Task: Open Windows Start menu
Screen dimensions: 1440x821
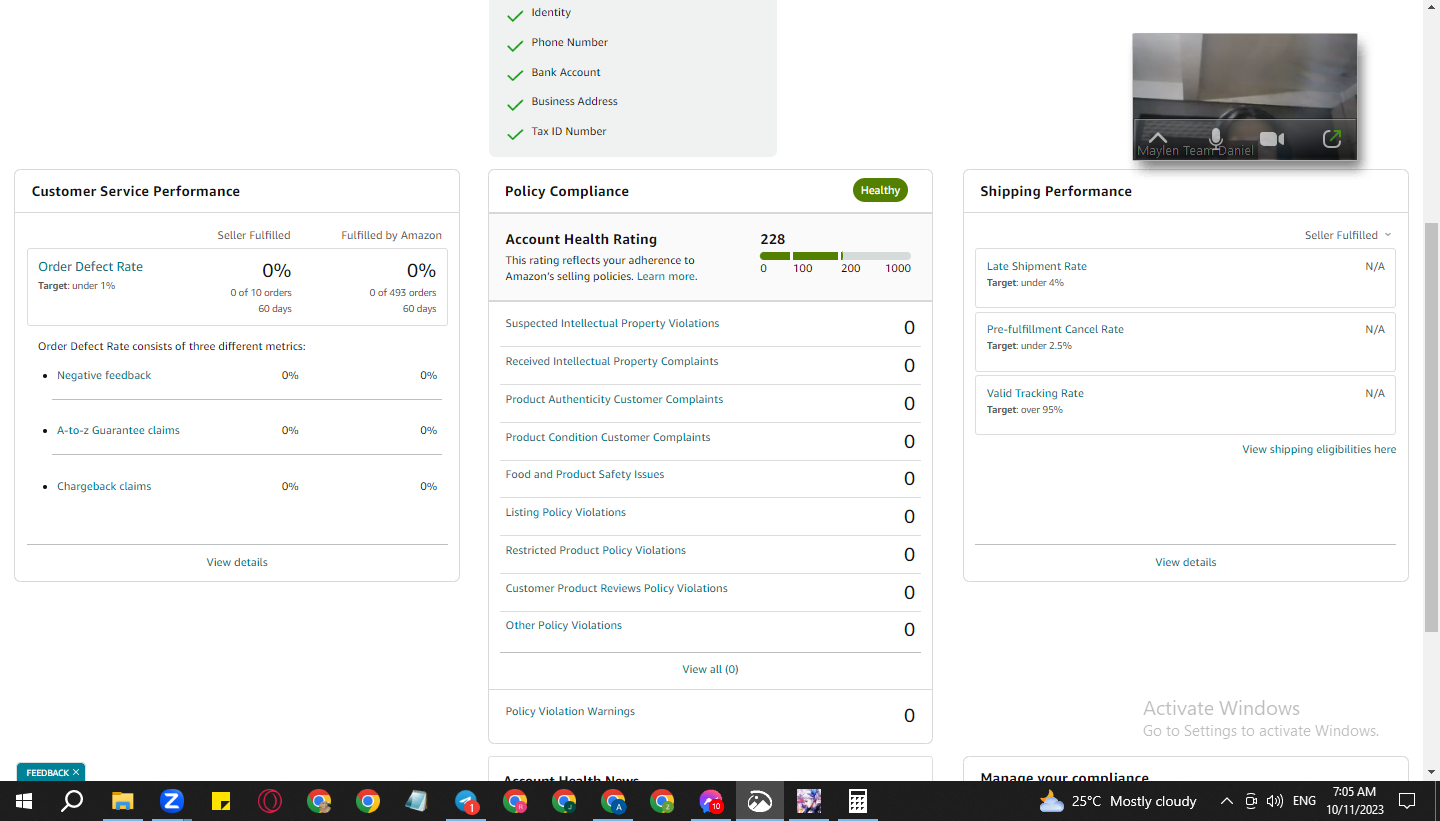Action: tap(24, 801)
